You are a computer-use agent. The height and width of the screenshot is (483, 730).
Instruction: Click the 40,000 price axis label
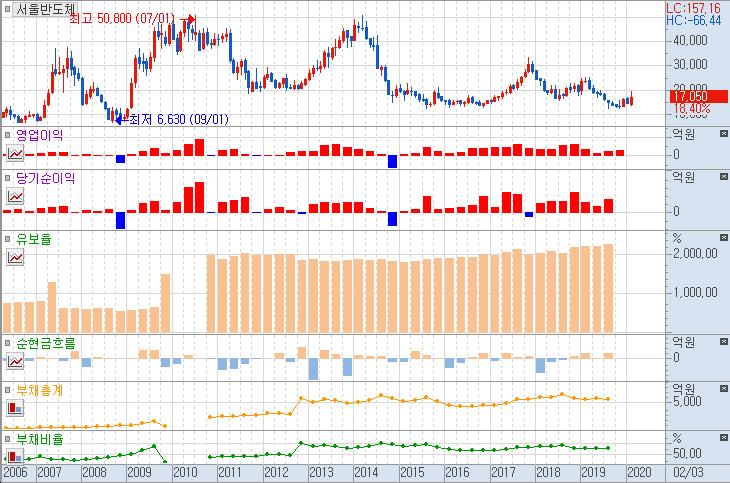pyautogui.click(x=690, y=41)
